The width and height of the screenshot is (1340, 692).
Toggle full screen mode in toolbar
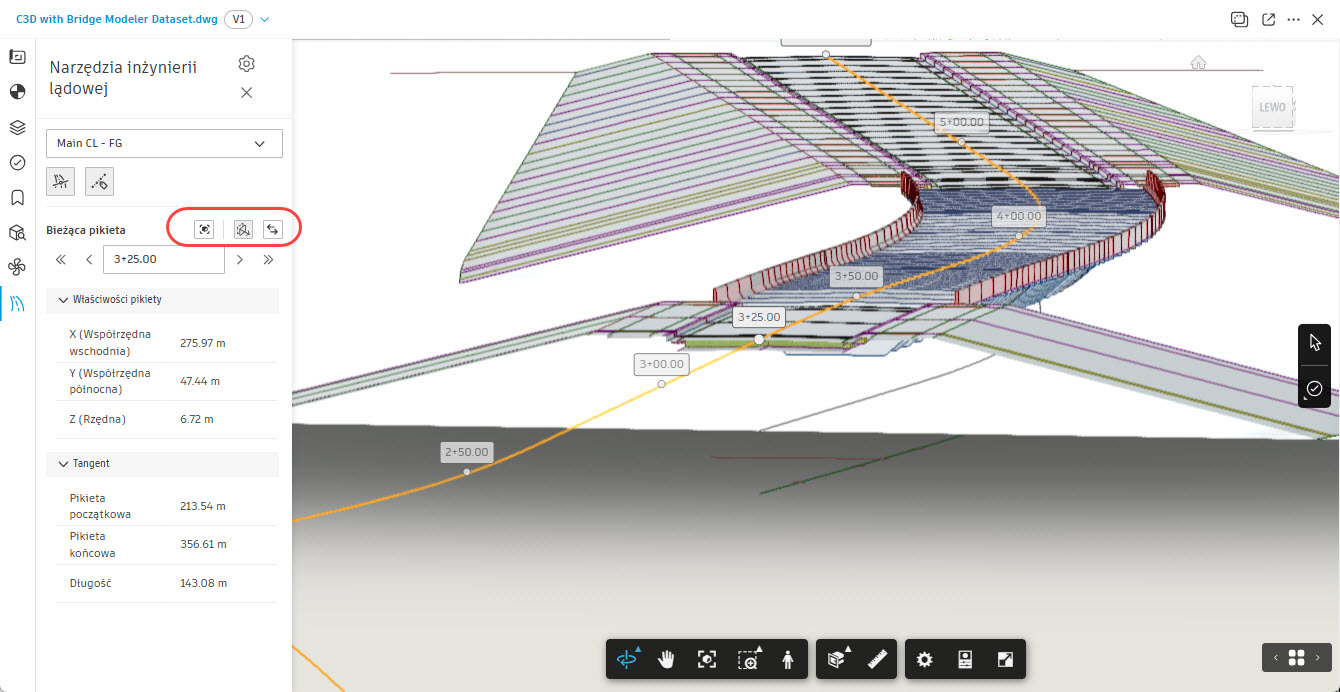[x=1005, y=660]
